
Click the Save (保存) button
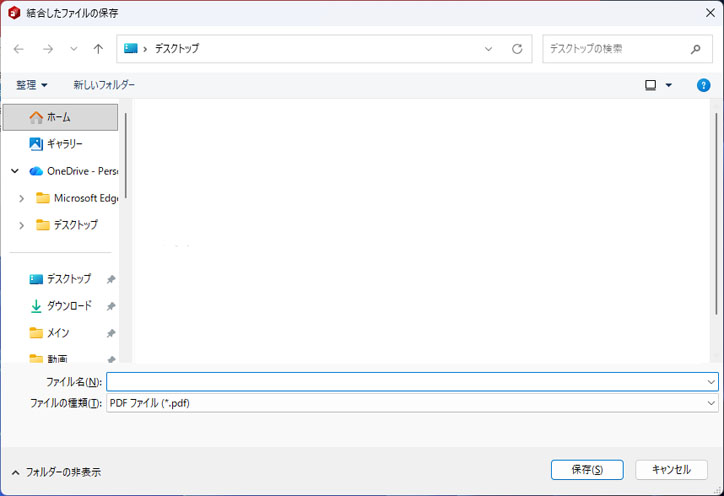point(587,470)
